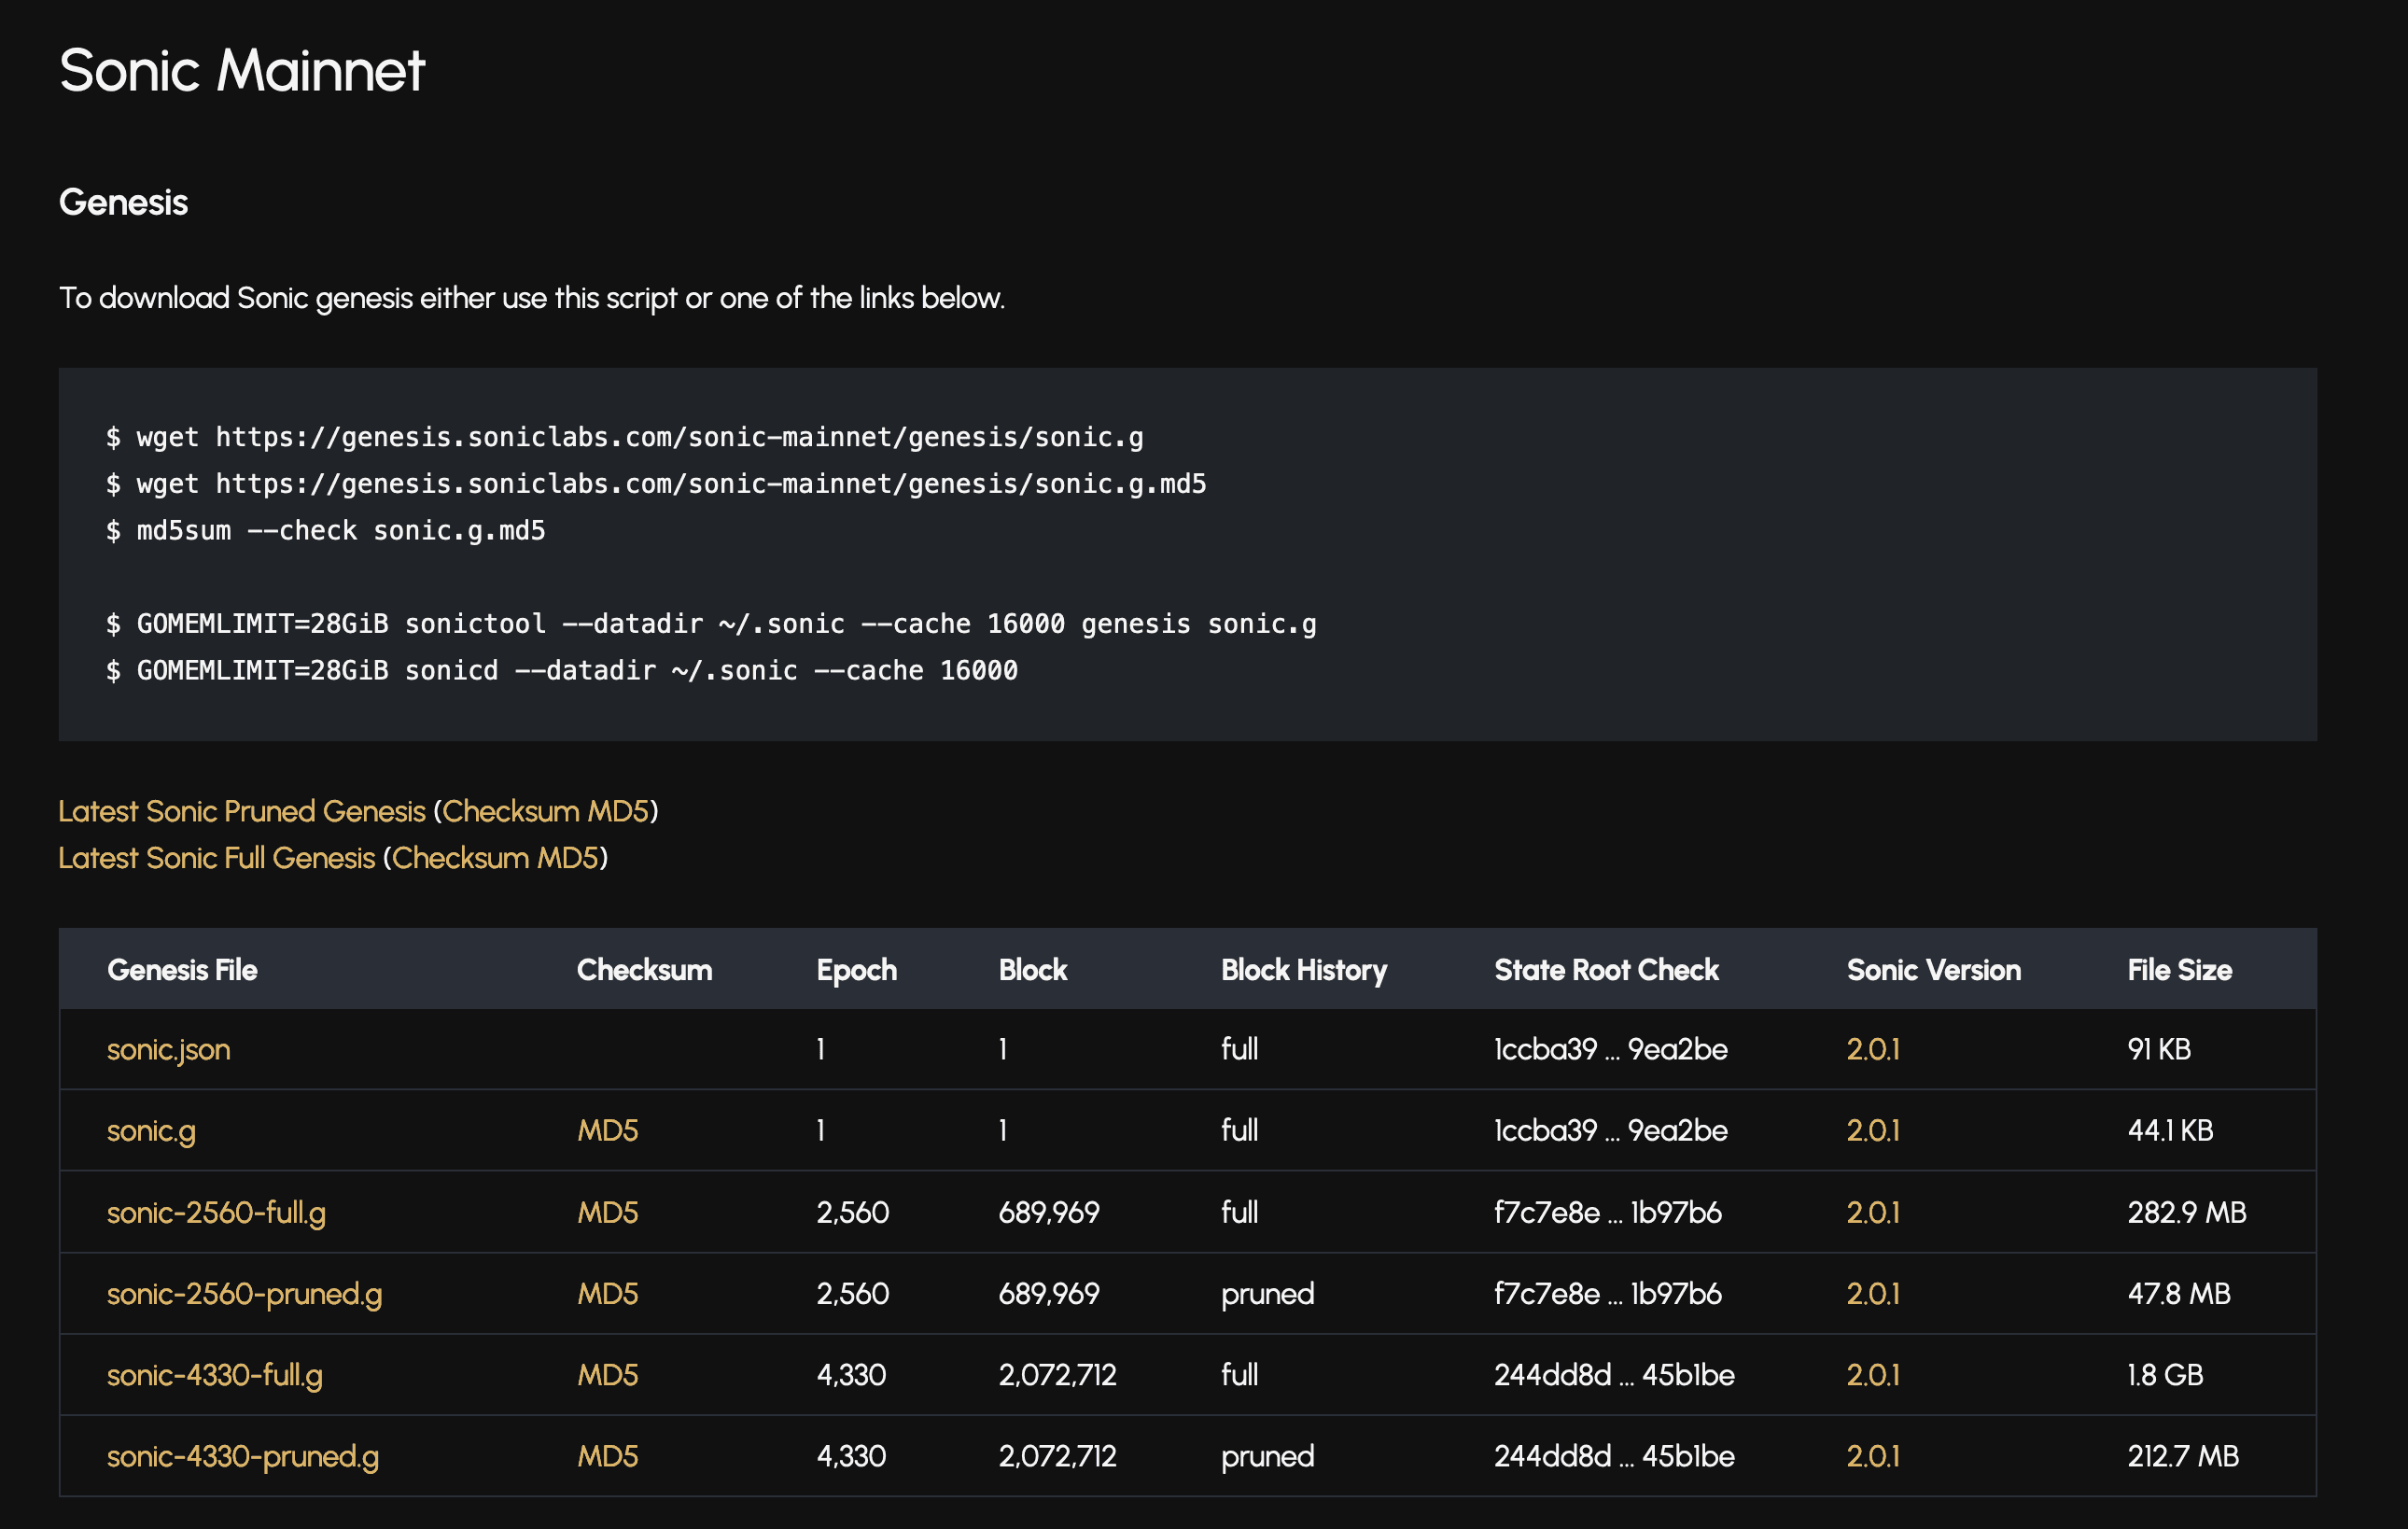Open MD5 checksum for sonic-2560-pruned.g
2408x1529 pixels.
click(607, 1293)
